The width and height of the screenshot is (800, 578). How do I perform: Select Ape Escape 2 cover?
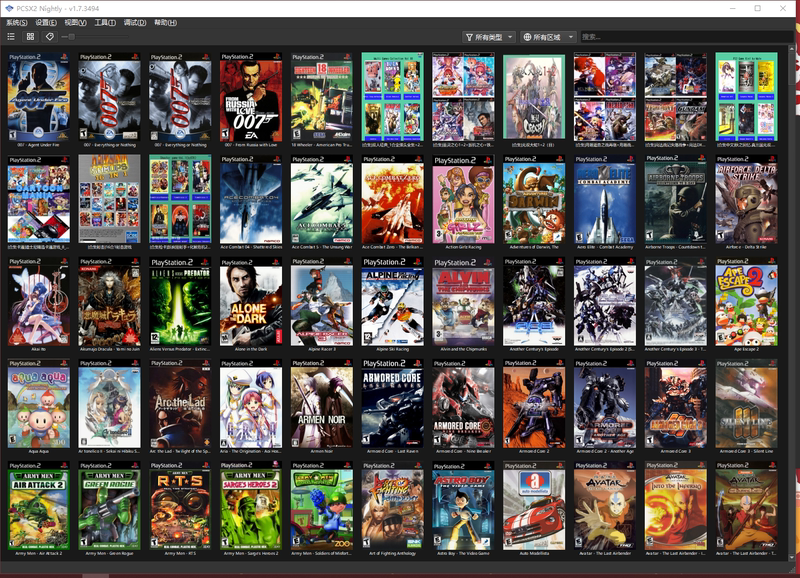[746, 301]
